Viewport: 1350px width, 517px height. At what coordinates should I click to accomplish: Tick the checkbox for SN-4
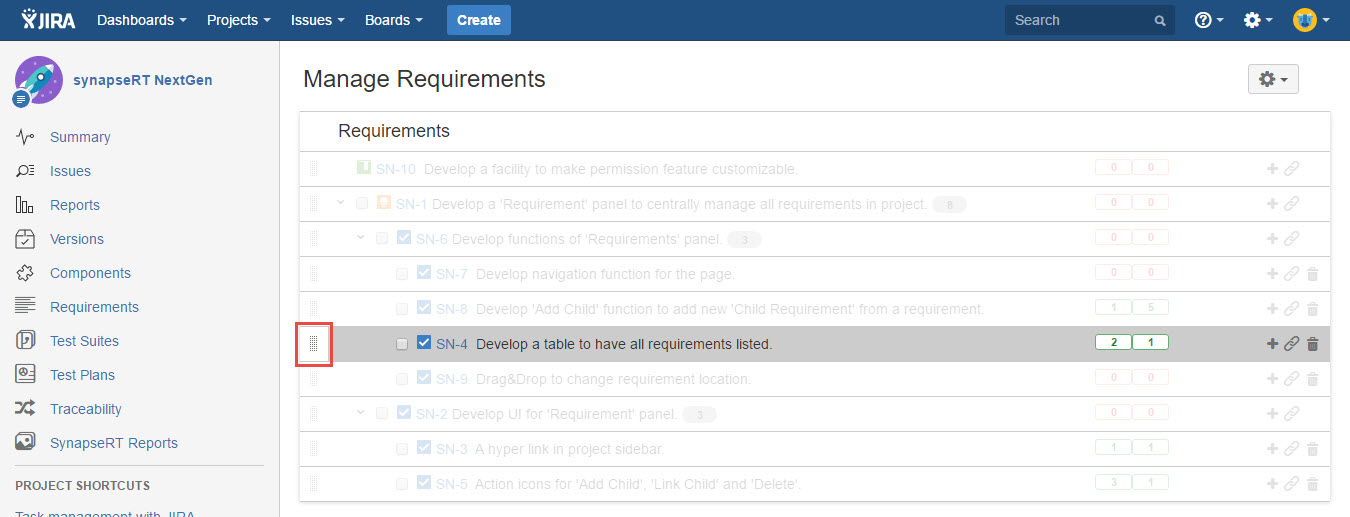click(402, 344)
